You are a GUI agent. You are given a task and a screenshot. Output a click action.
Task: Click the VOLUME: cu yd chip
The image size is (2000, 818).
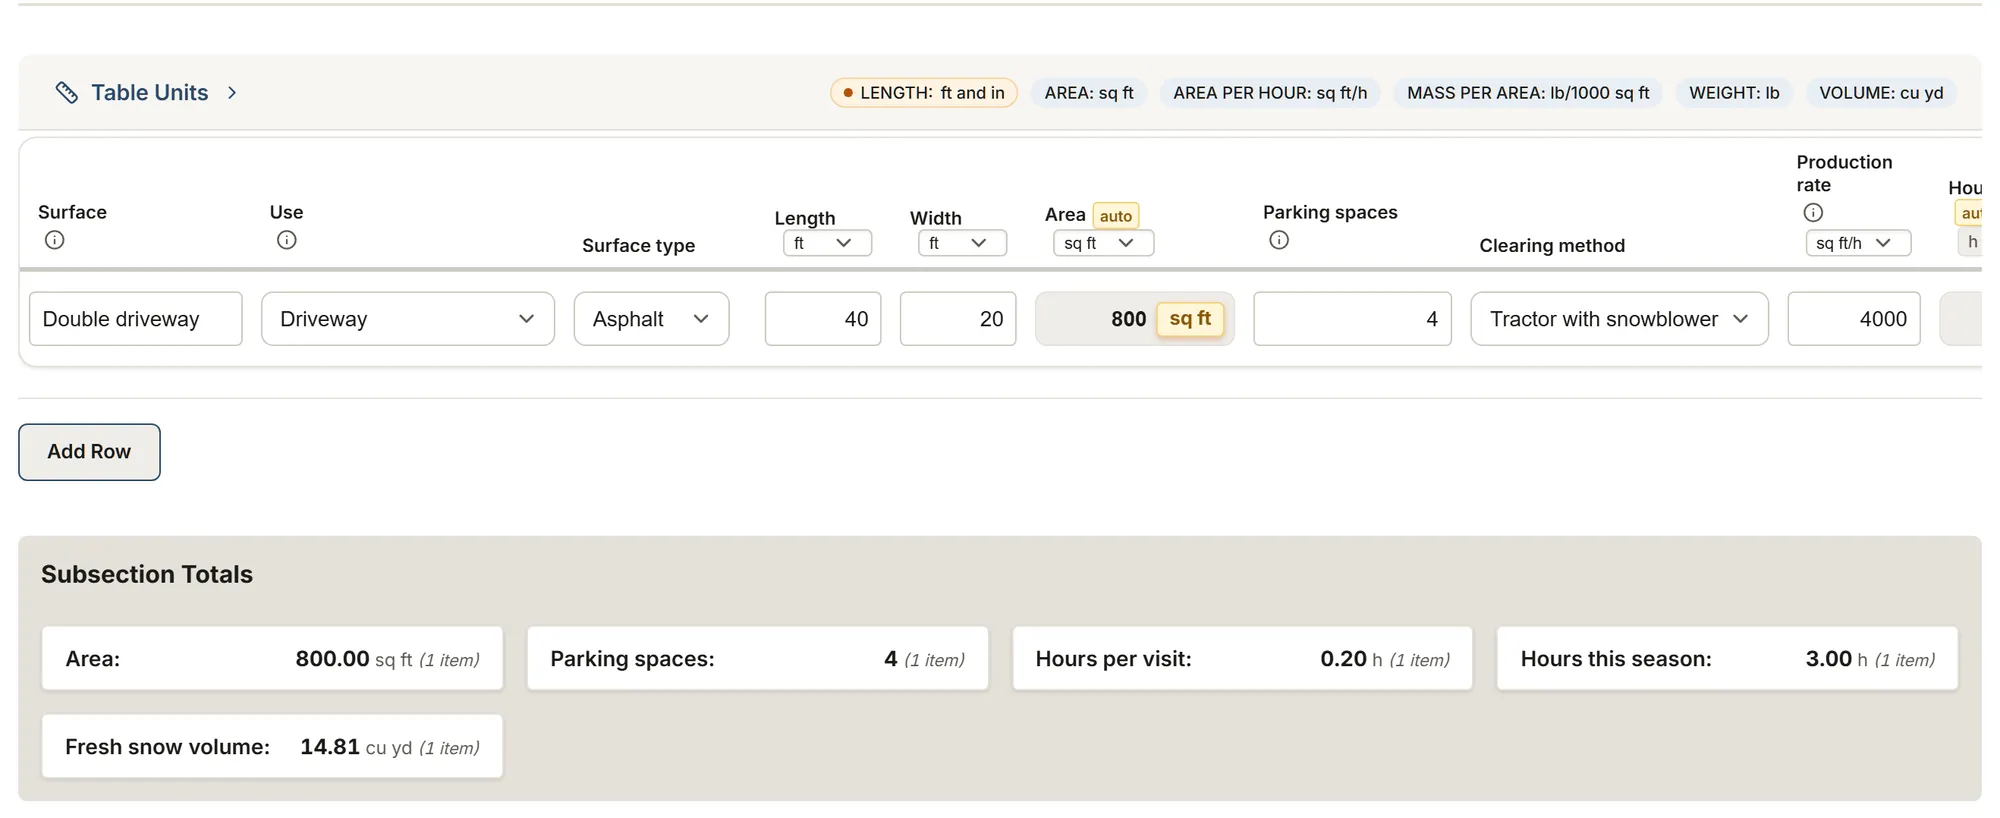pos(1881,93)
